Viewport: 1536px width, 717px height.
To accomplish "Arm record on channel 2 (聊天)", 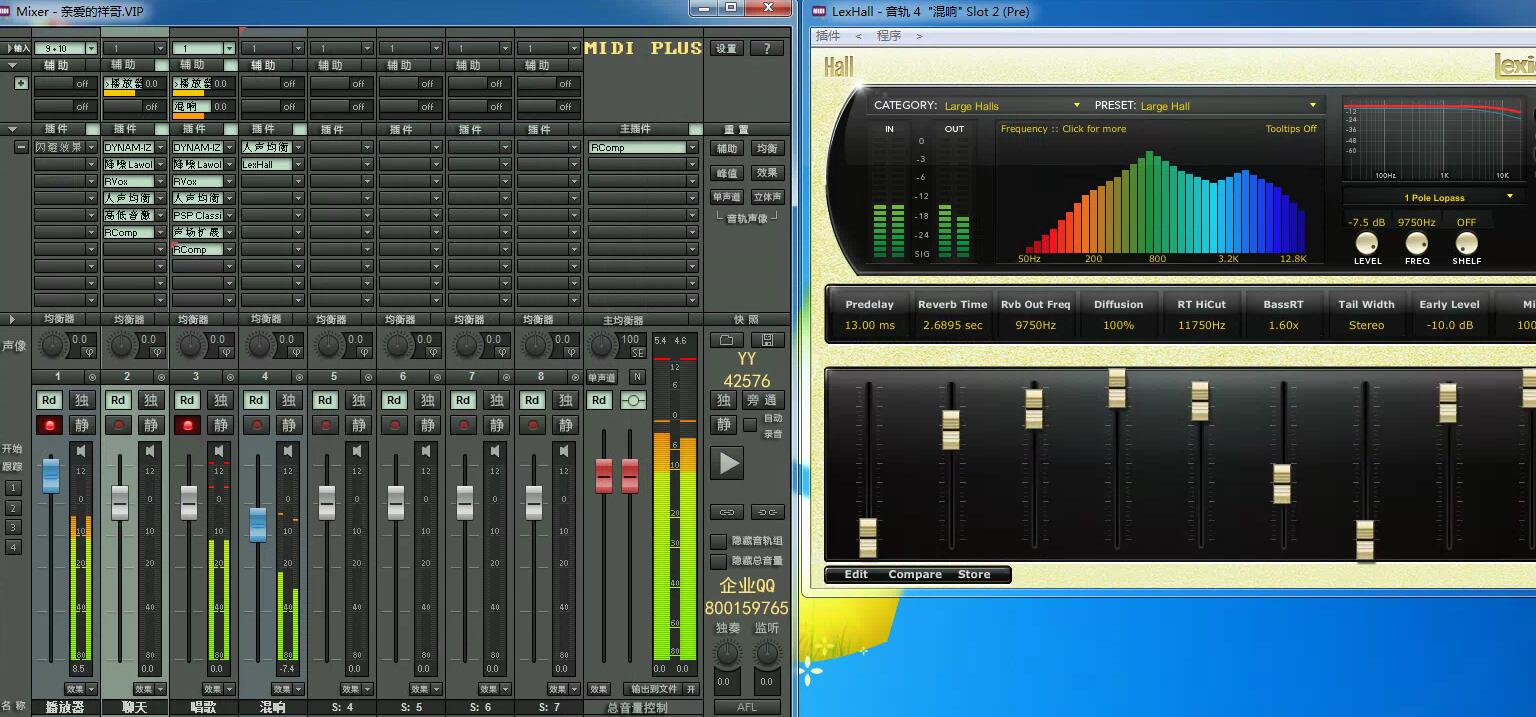I will coord(118,425).
